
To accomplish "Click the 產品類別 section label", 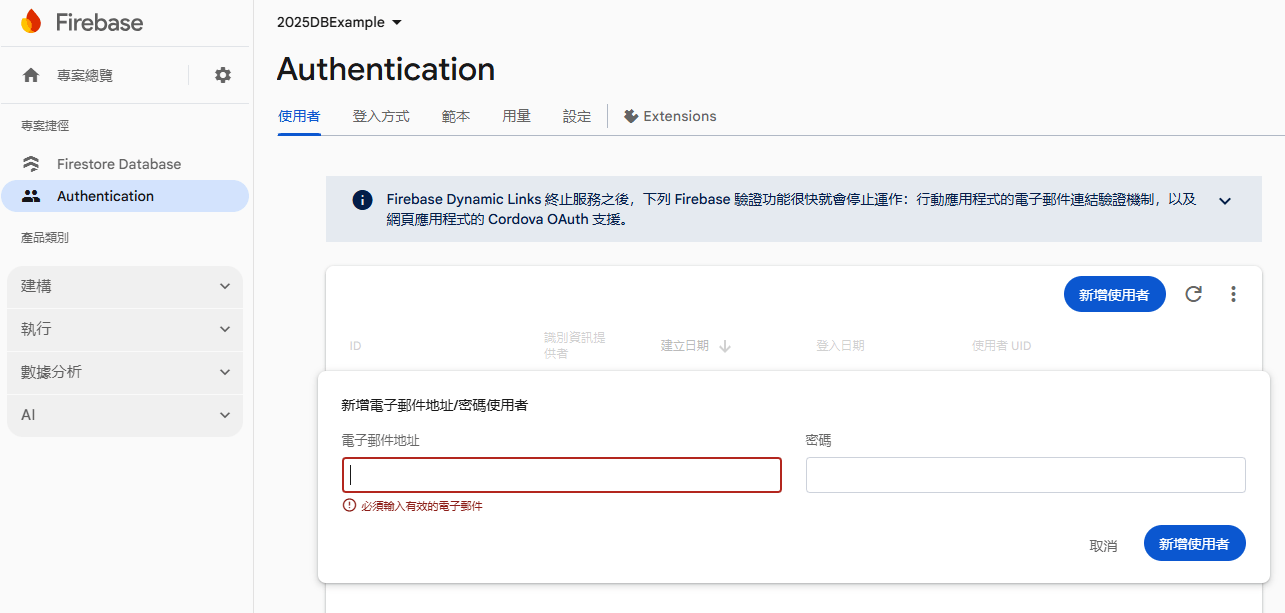I will pos(45,238).
